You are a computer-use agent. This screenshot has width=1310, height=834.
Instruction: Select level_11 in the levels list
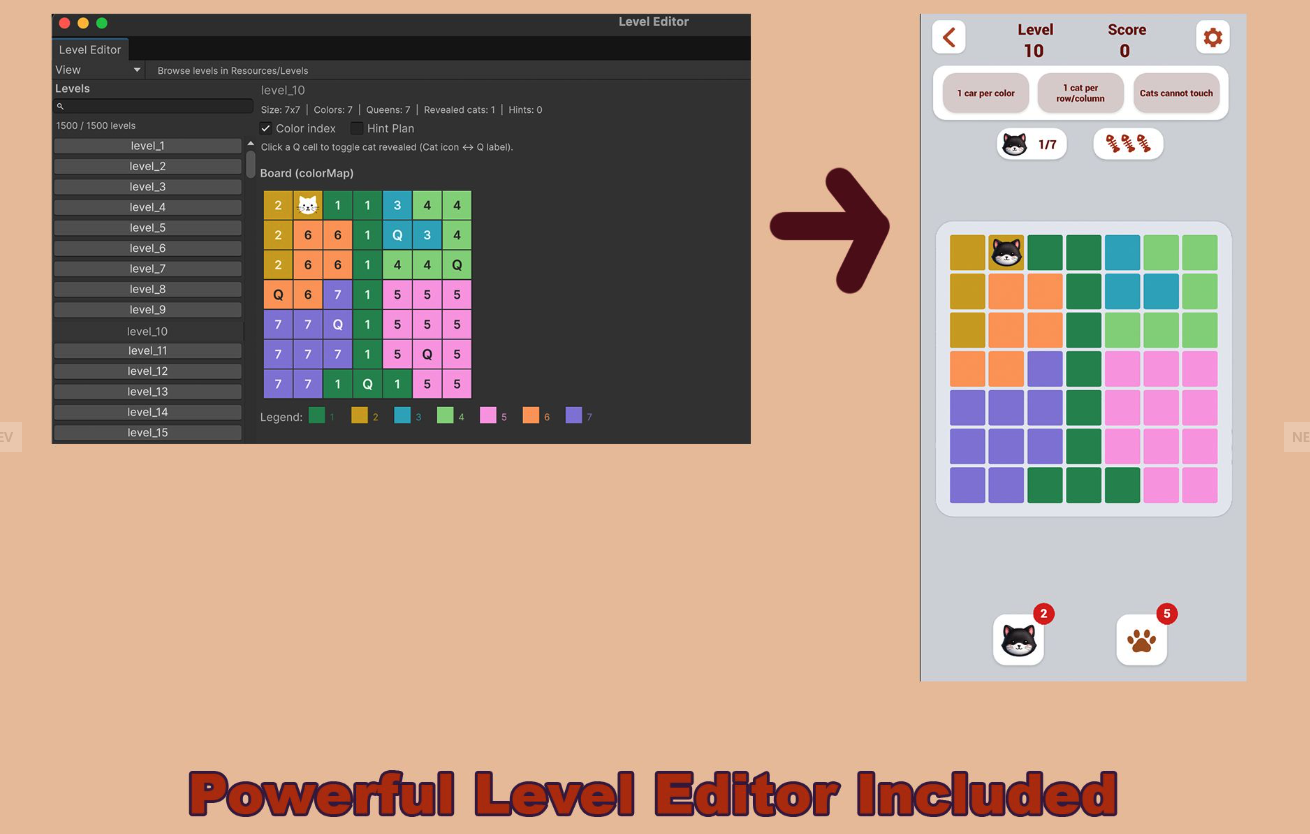click(x=147, y=351)
